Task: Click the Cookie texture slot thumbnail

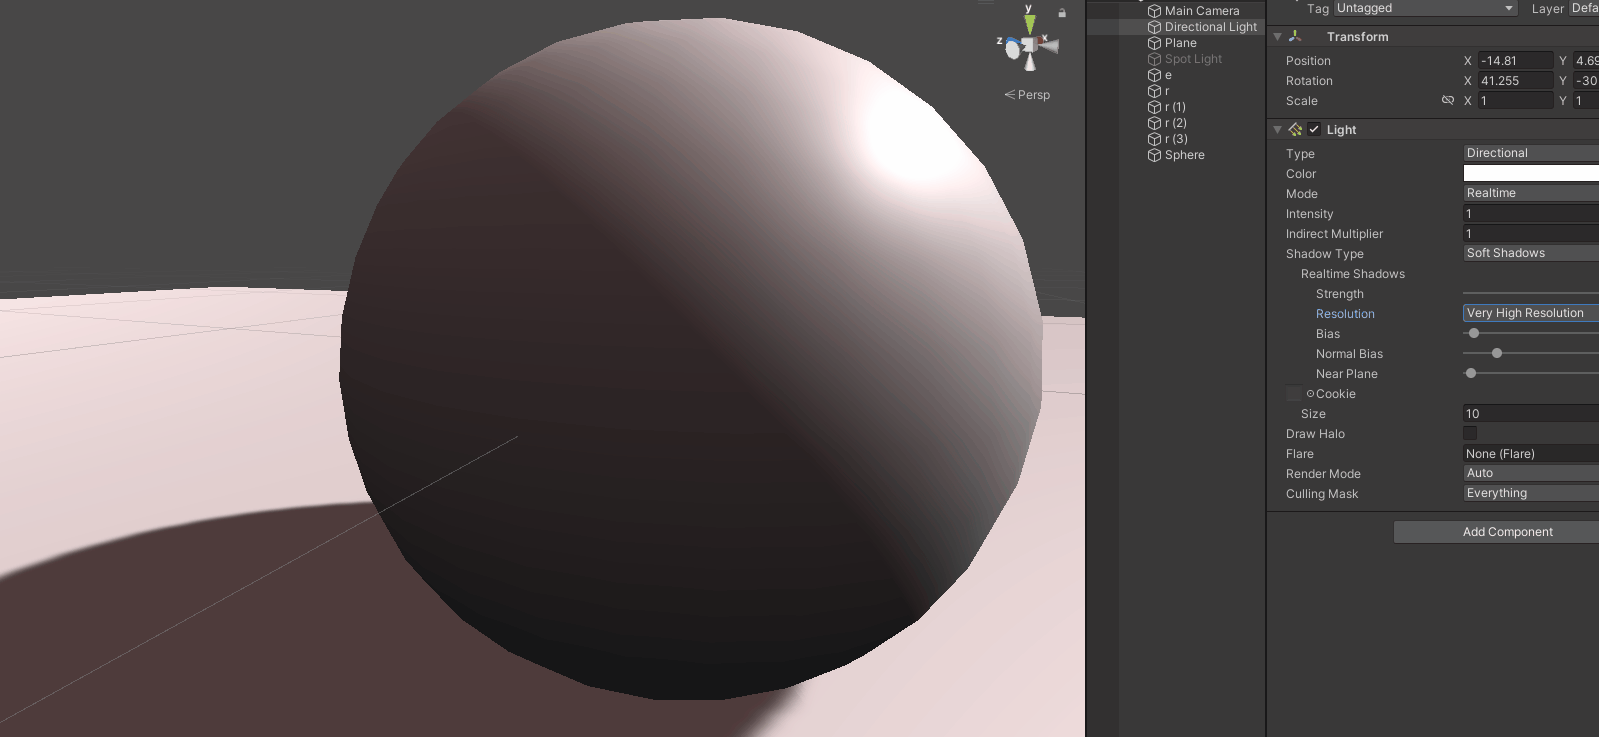Action: [1294, 394]
